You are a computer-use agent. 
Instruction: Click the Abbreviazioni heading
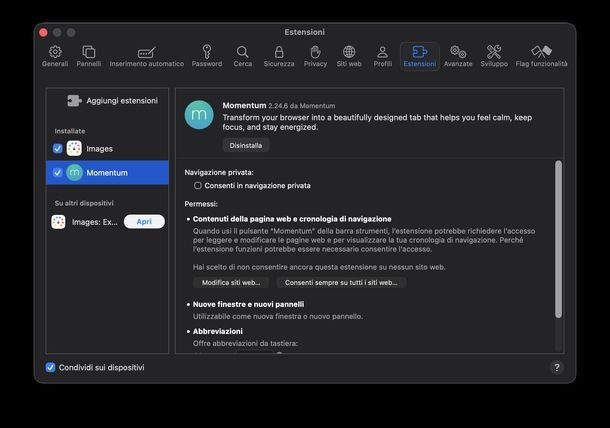(218, 332)
